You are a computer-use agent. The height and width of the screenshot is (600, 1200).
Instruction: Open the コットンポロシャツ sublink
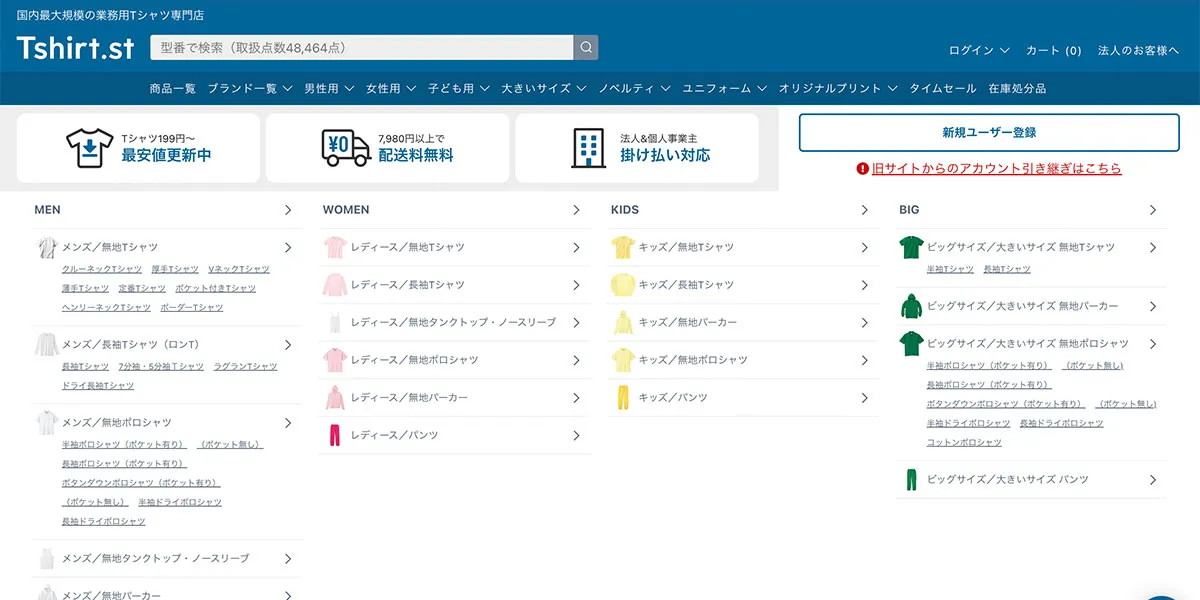[x=964, y=442]
